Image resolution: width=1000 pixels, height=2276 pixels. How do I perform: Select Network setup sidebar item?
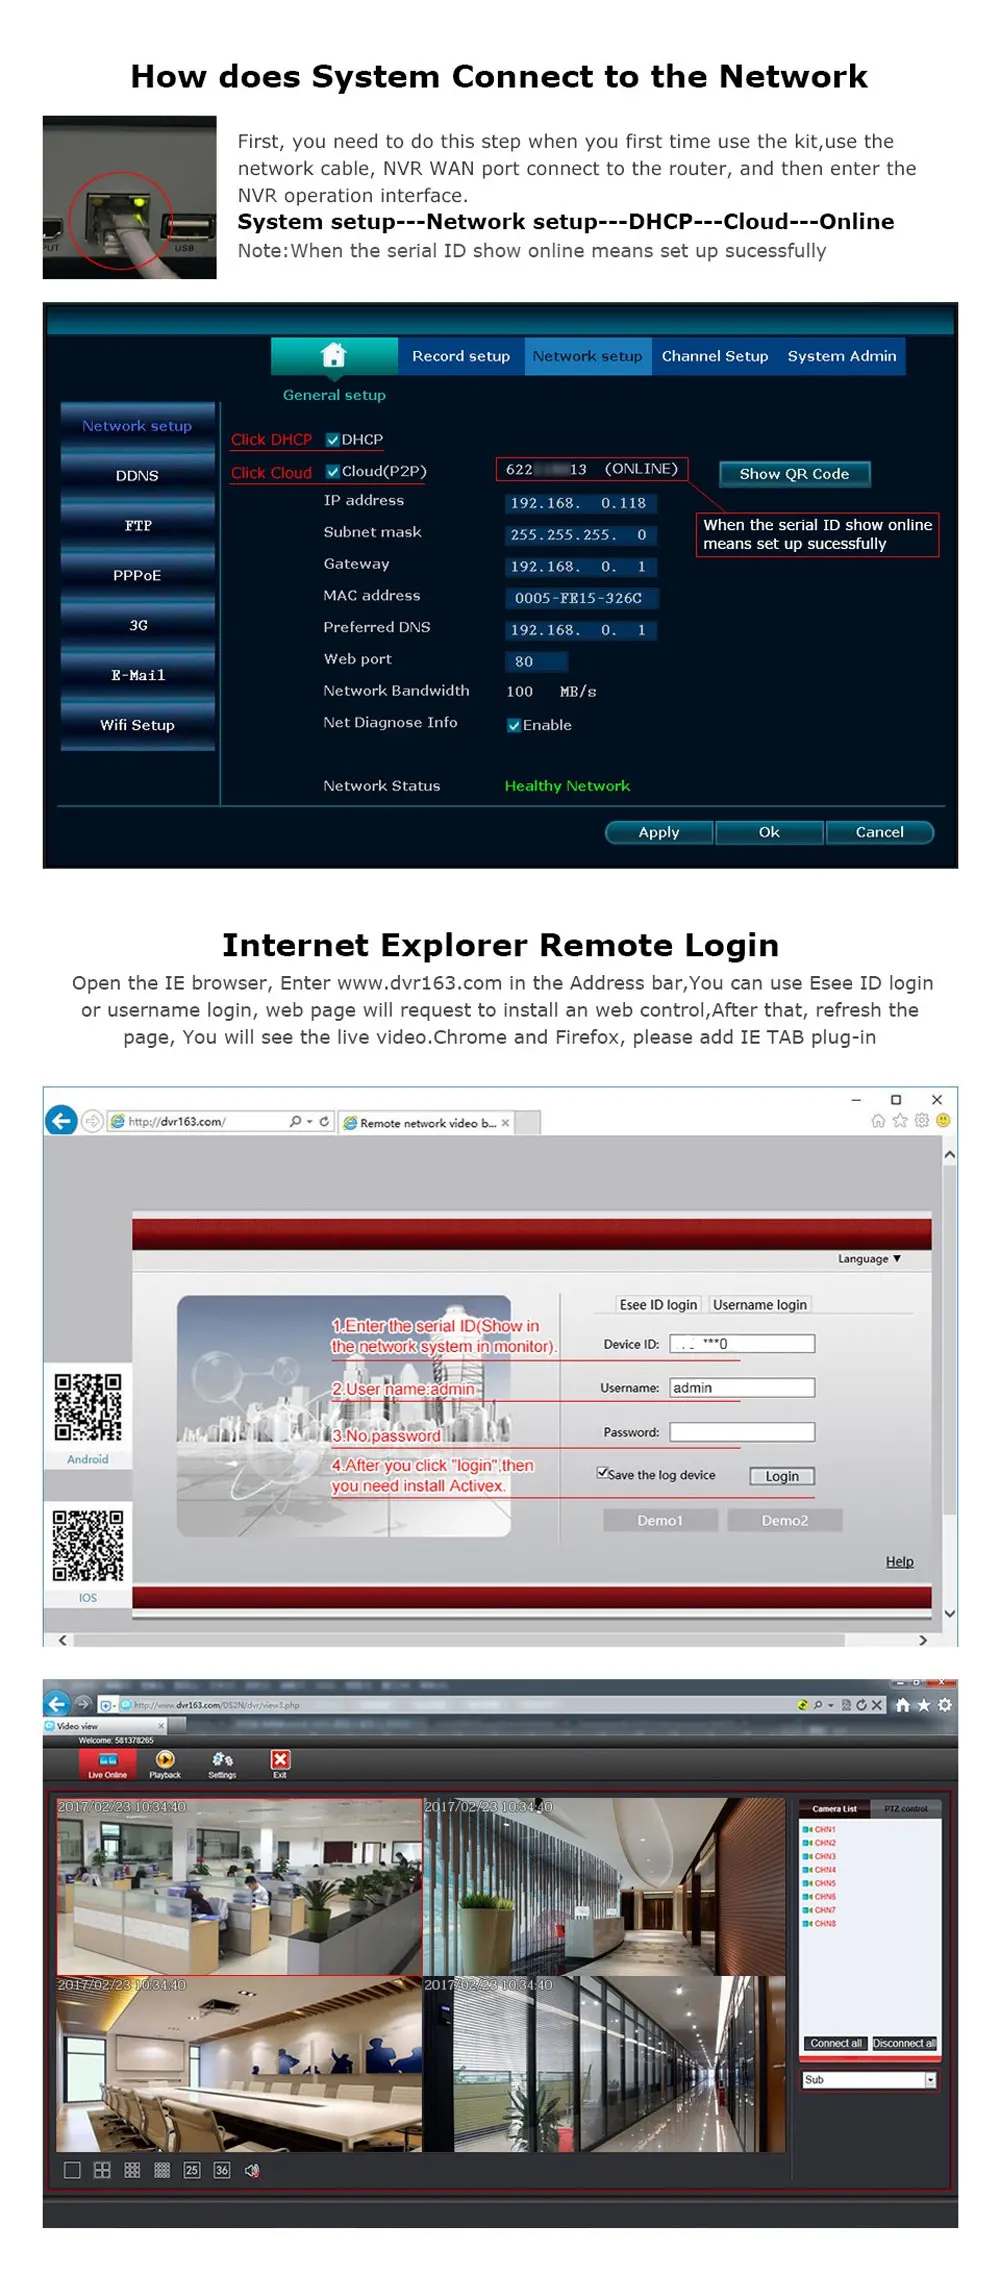pyautogui.click(x=138, y=425)
